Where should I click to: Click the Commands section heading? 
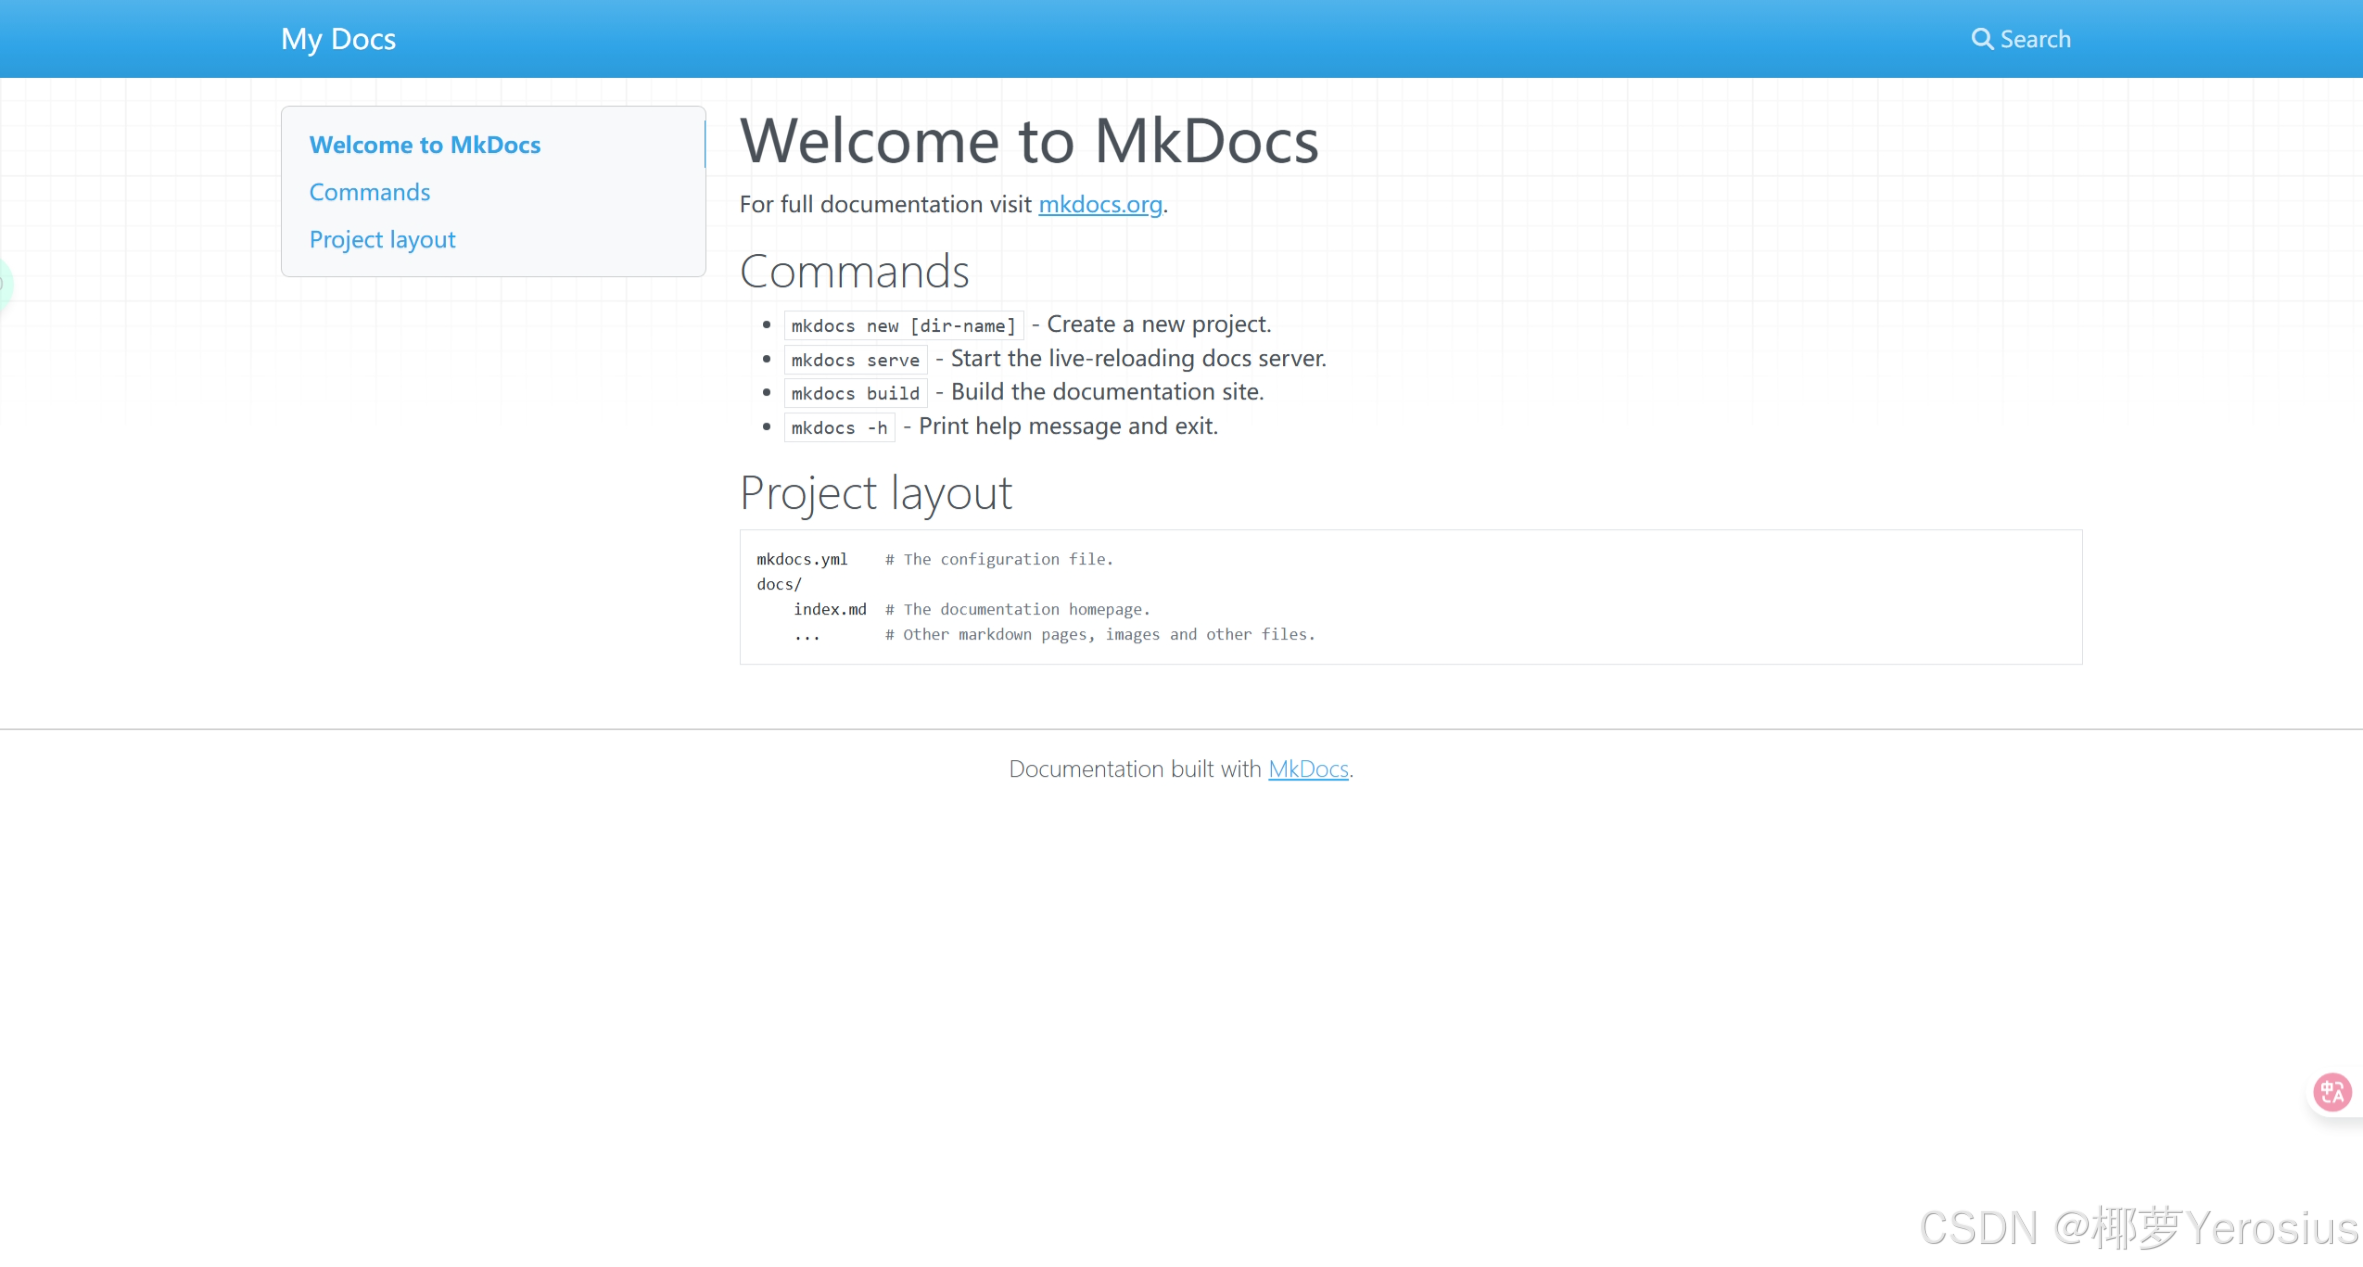click(x=854, y=272)
